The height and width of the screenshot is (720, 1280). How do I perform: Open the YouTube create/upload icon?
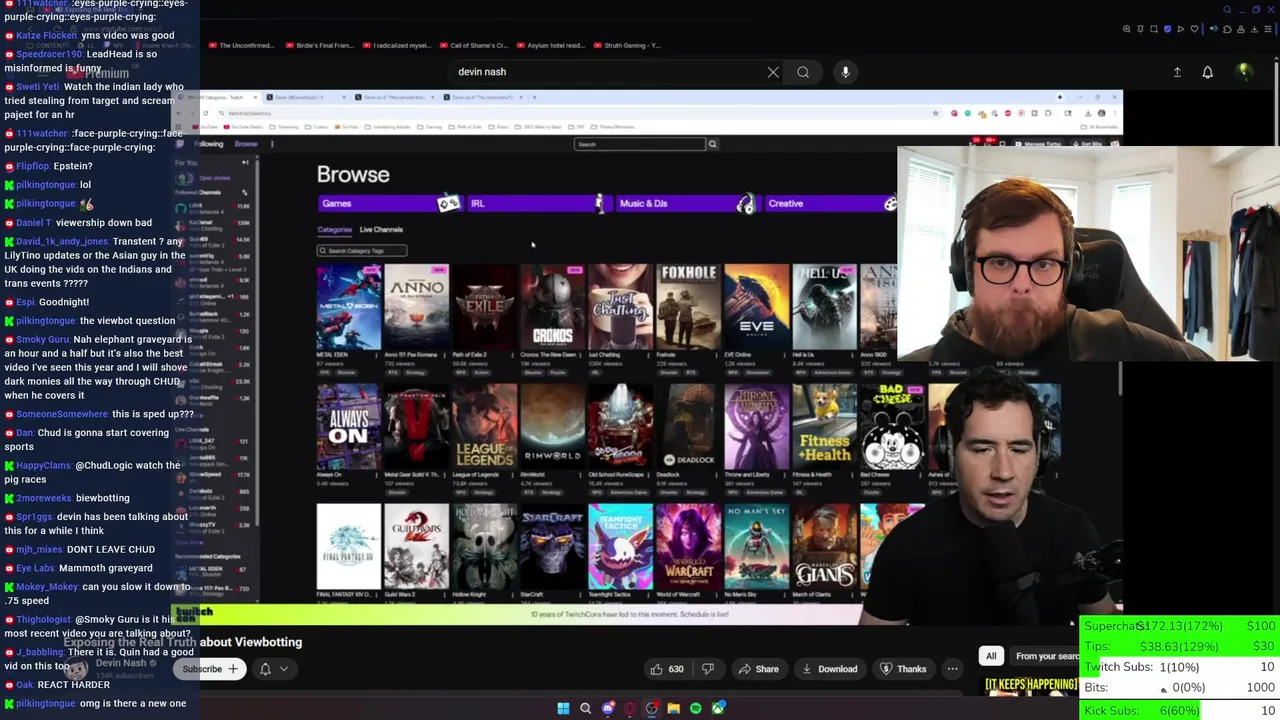[1177, 72]
